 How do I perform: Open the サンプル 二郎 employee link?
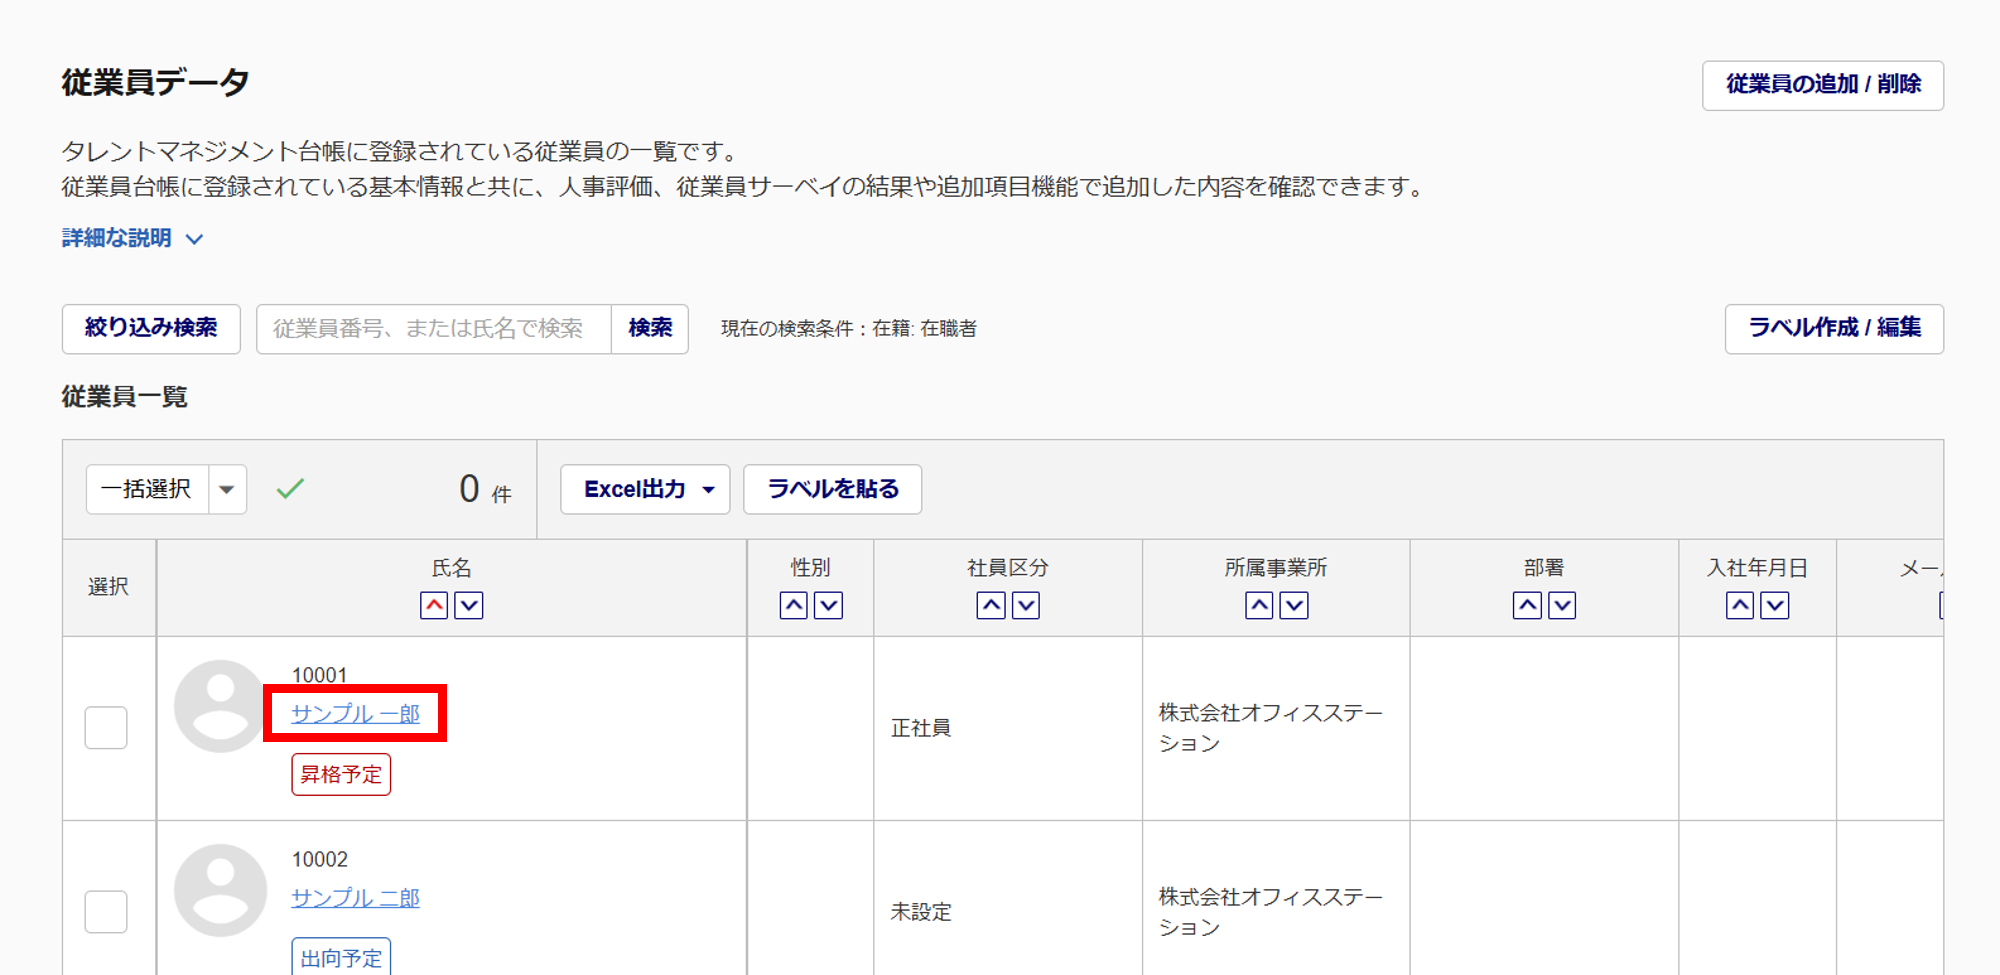[x=355, y=898]
